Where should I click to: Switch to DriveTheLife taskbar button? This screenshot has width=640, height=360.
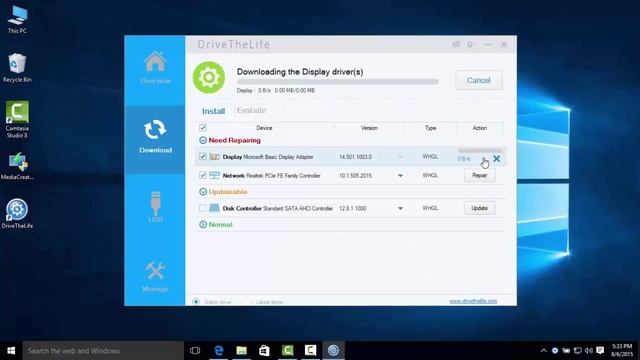(x=333, y=351)
